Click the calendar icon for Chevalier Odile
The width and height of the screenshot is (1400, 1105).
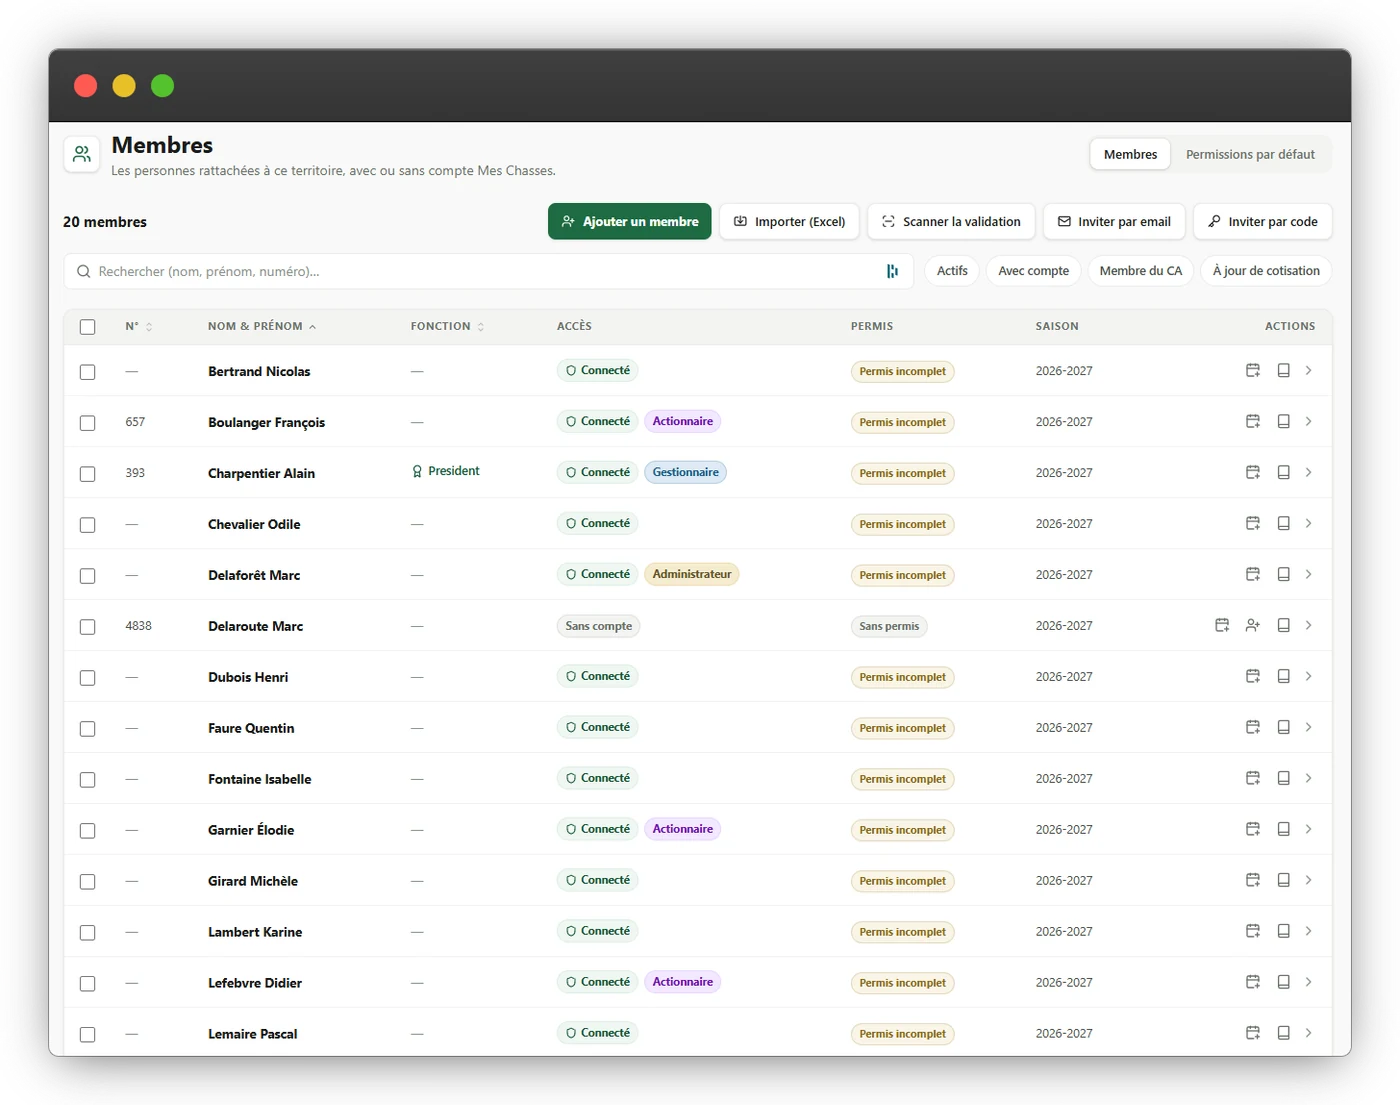point(1253,524)
